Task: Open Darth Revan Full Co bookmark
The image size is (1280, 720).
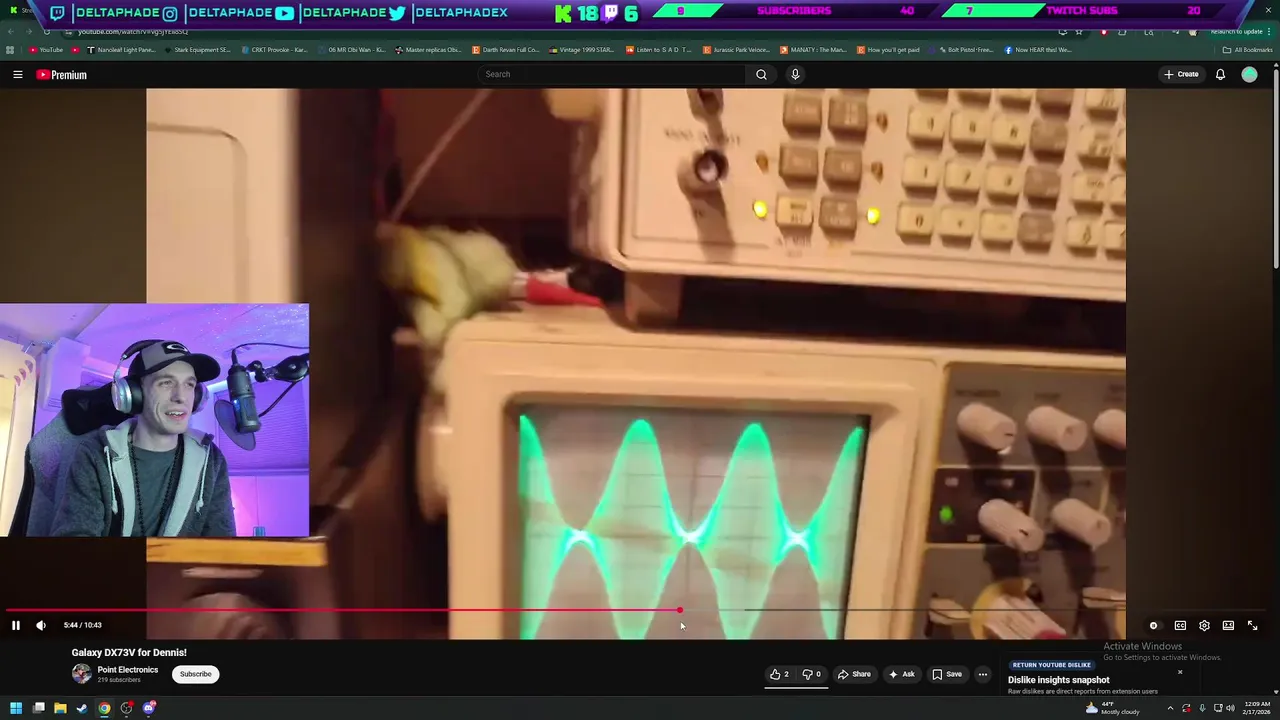Action: tap(505, 50)
